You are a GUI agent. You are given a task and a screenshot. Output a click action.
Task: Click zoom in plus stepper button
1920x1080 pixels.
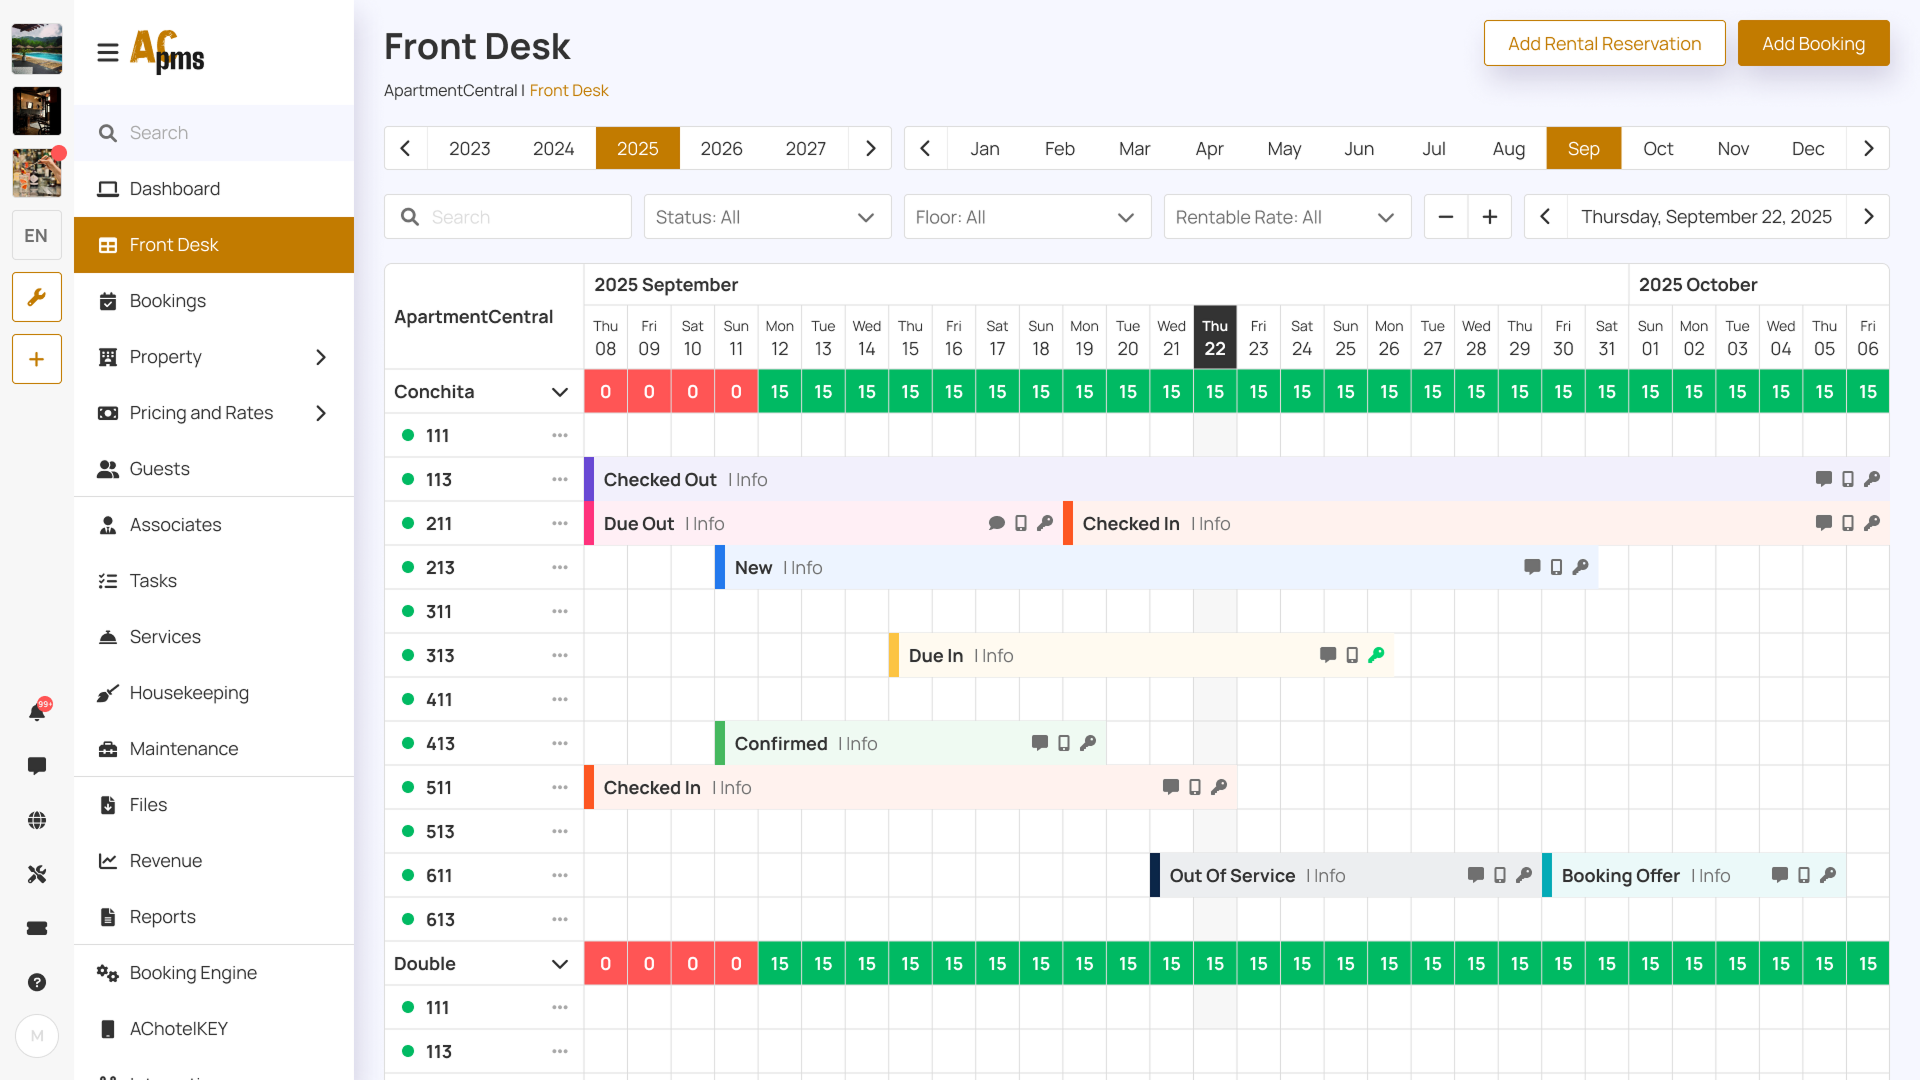click(x=1490, y=217)
